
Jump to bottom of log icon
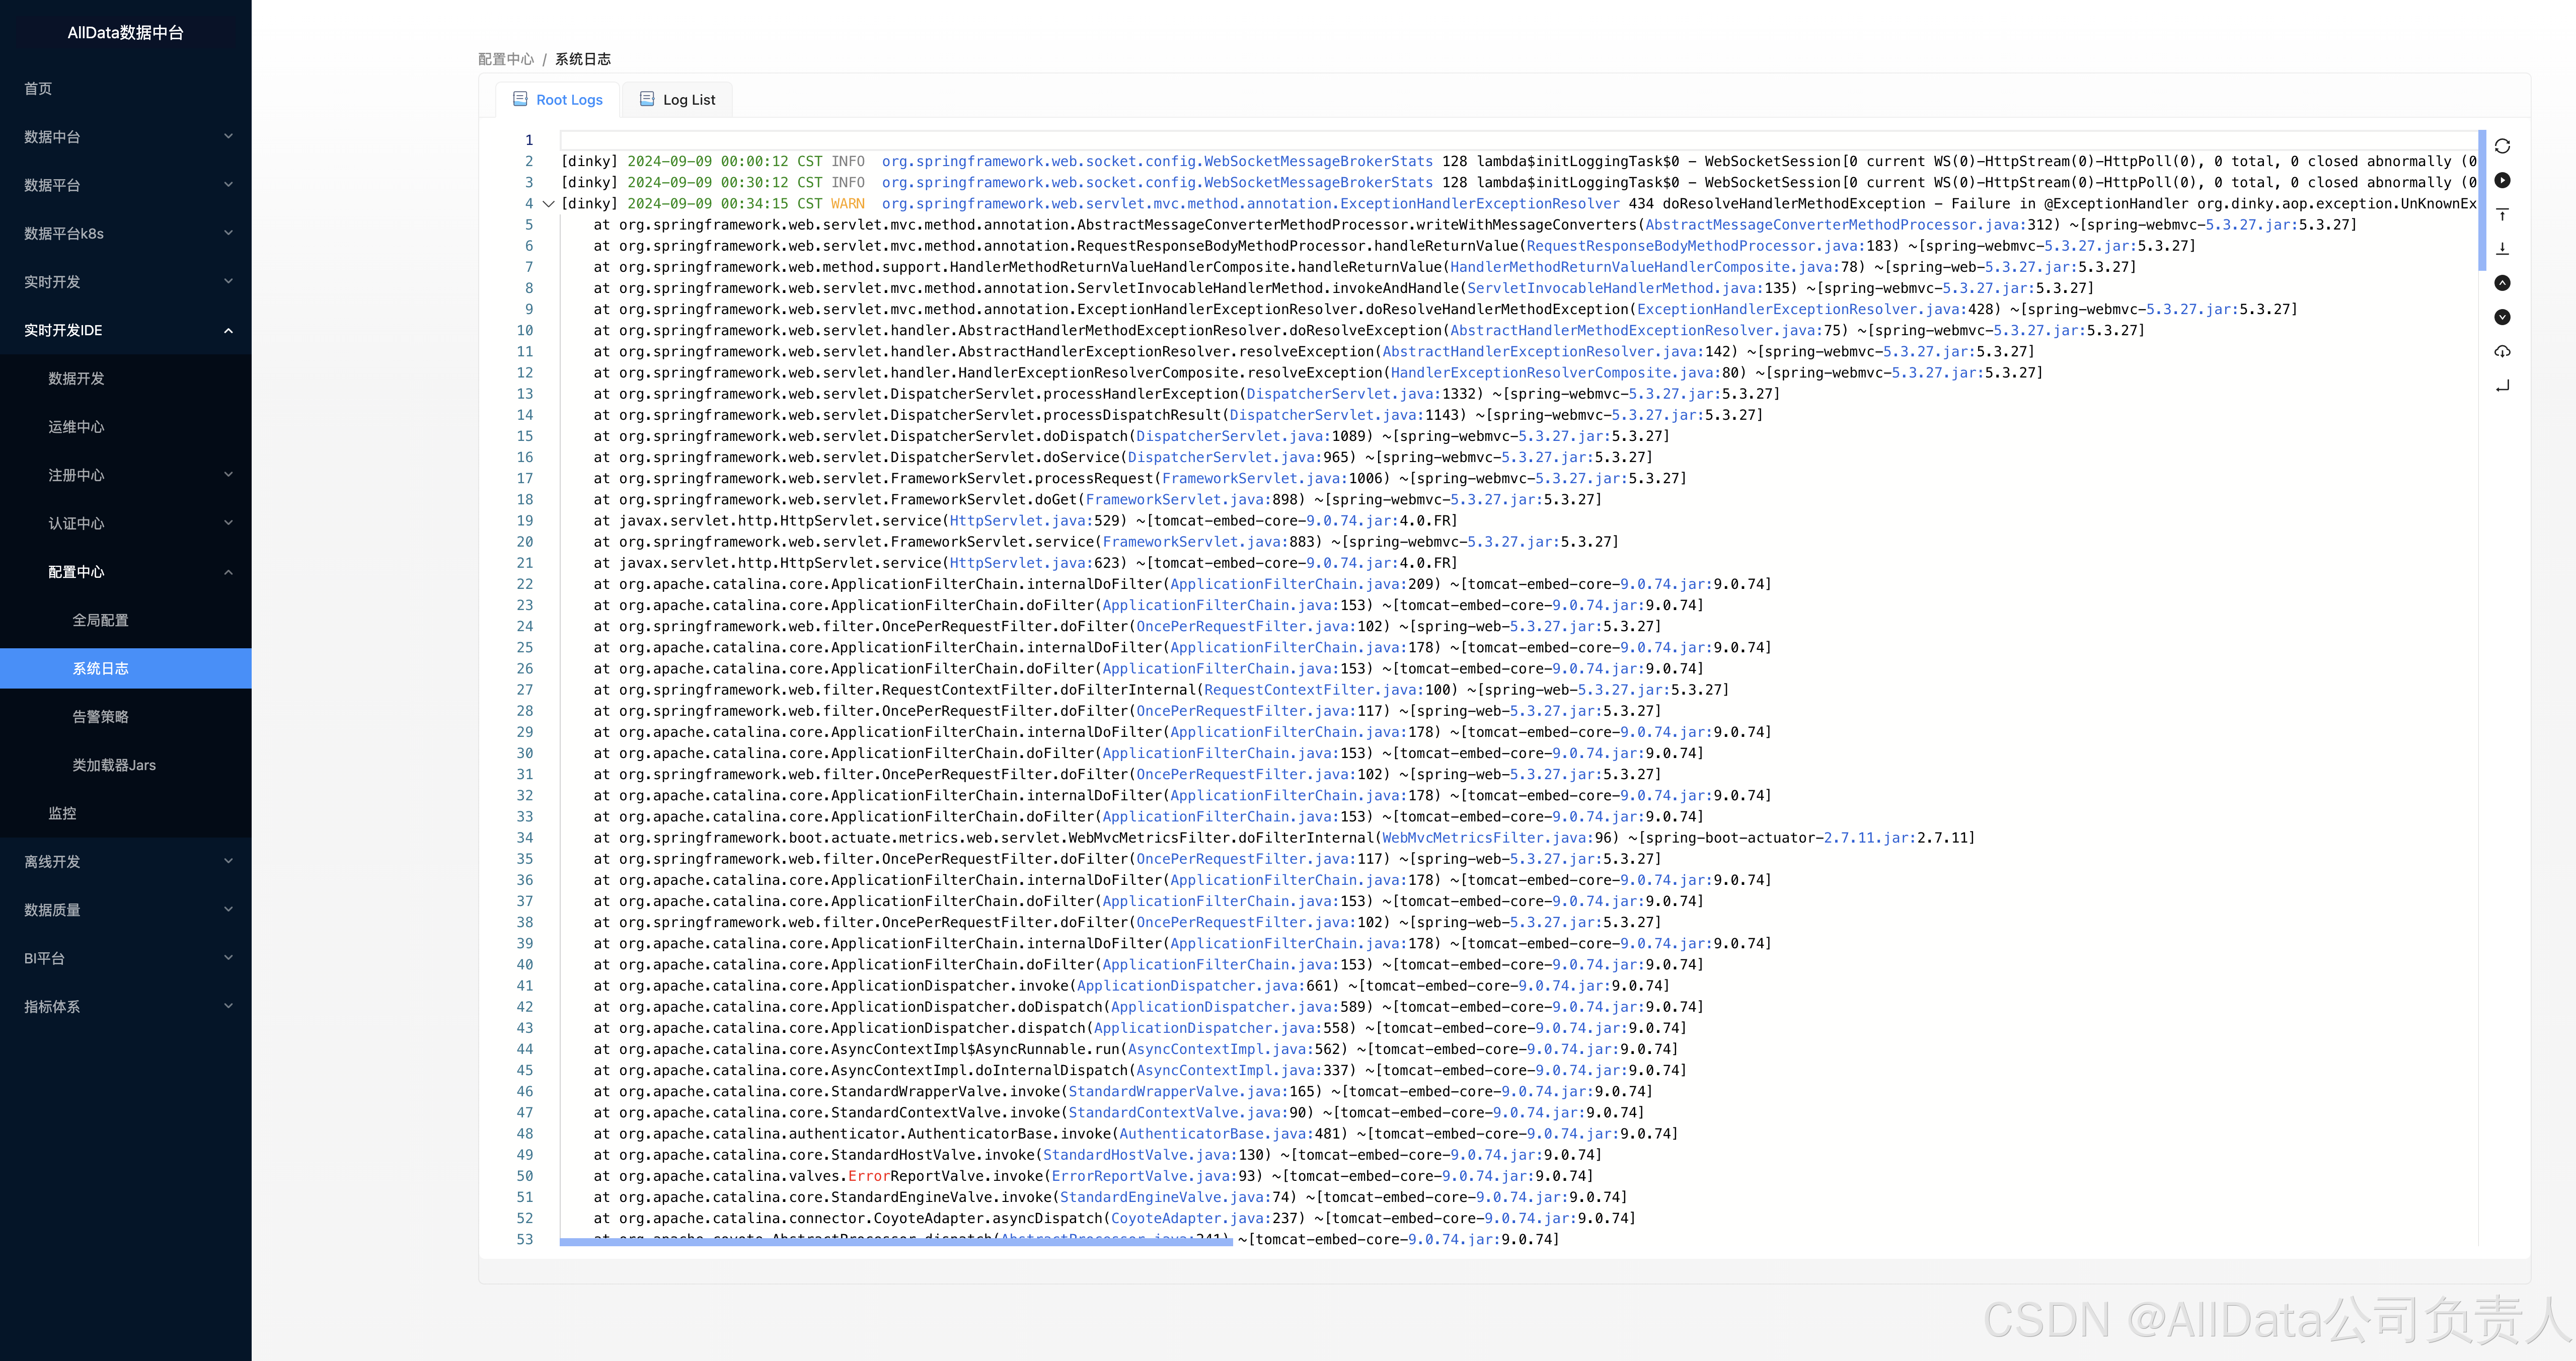[x=2502, y=249]
